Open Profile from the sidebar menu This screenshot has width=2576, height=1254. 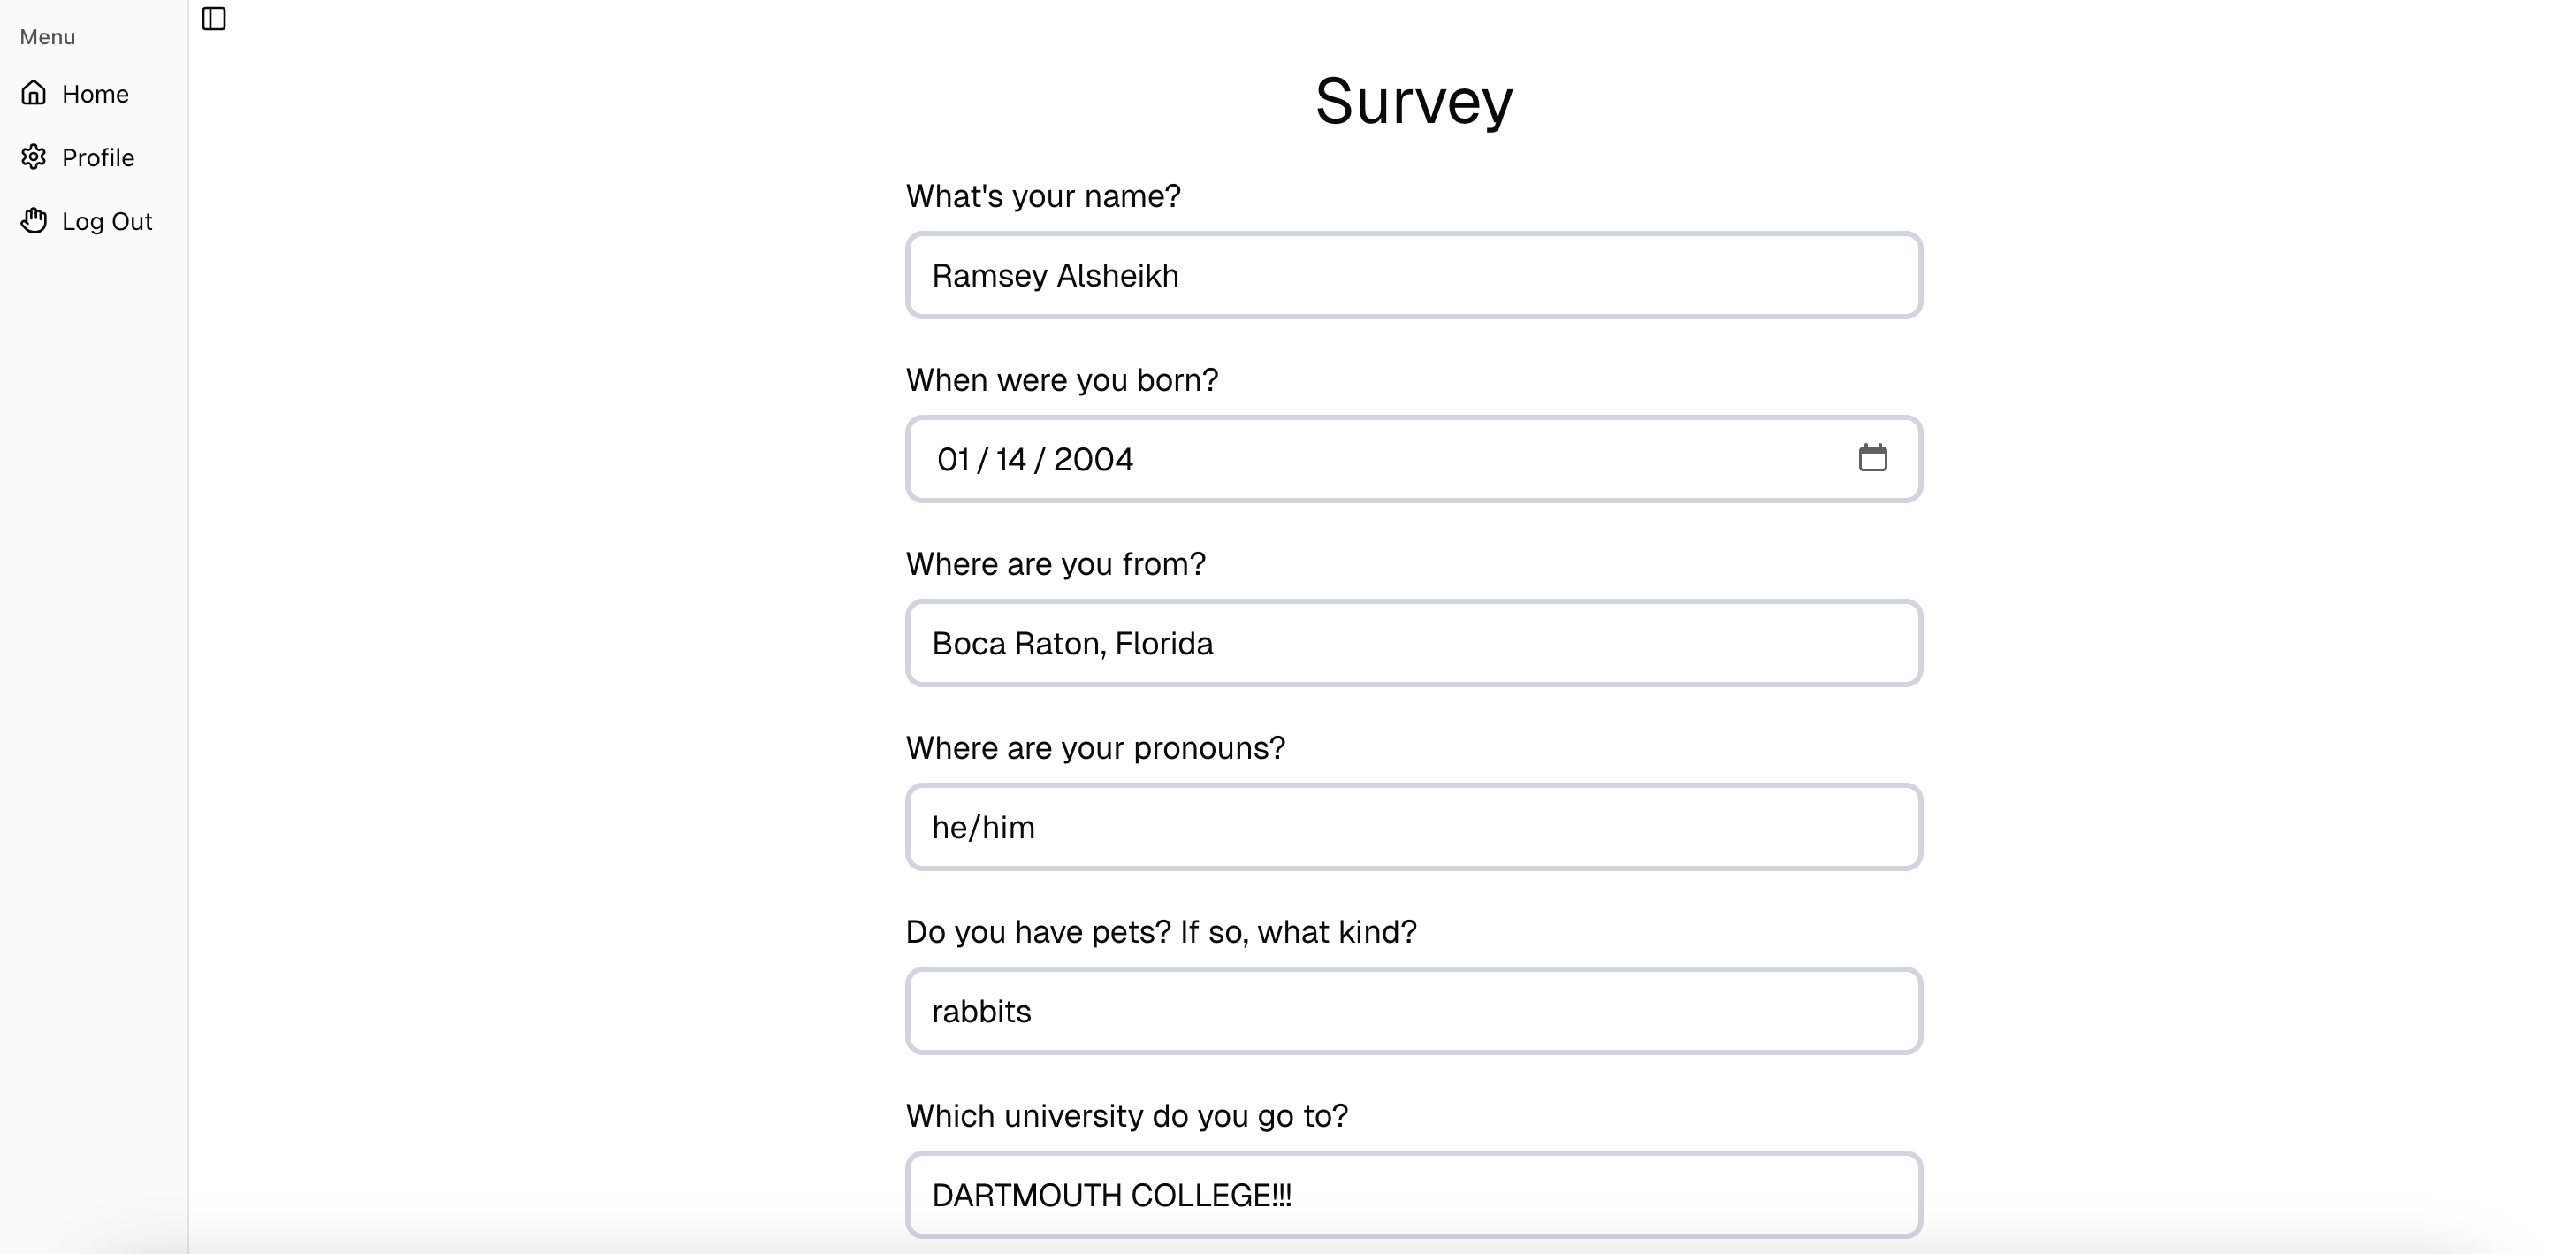[98, 158]
